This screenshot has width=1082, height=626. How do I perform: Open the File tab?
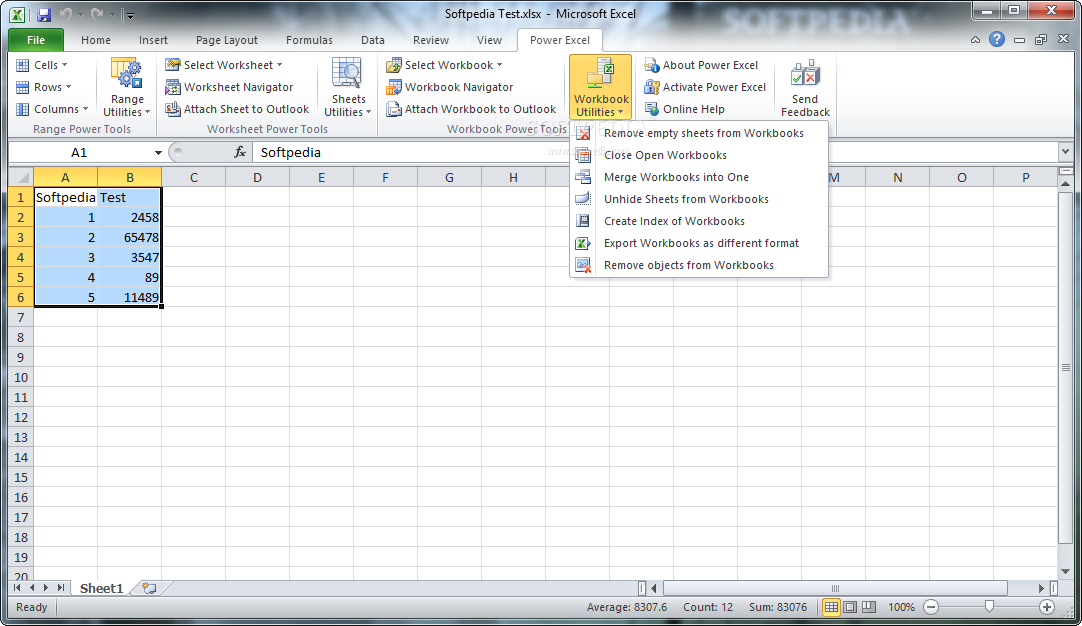click(x=36, y=40)
